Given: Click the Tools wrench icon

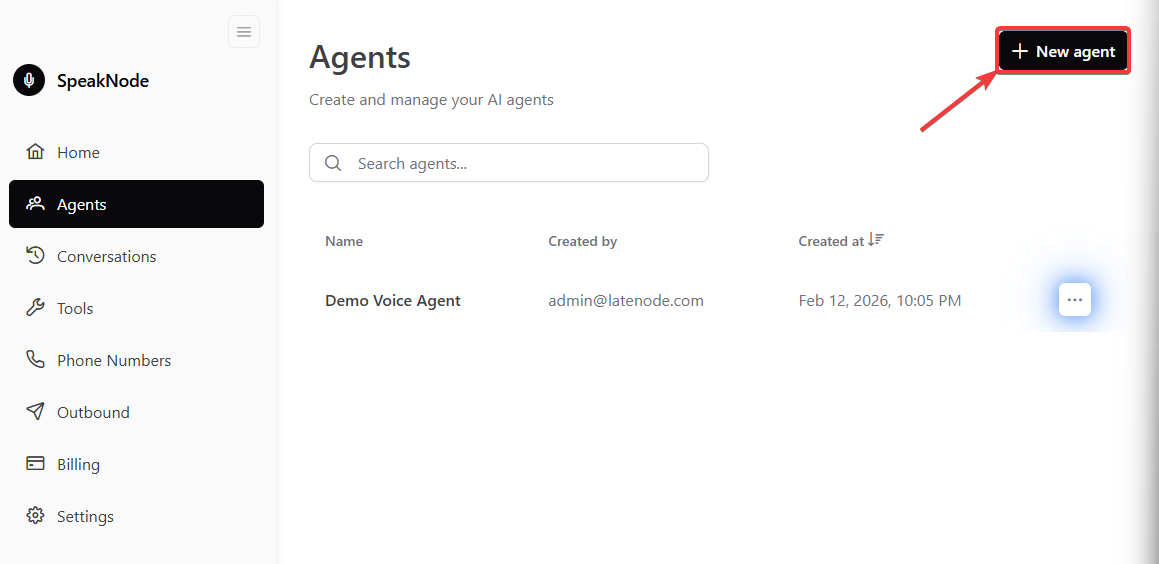Looking at the screenshot, I should 35,308.
